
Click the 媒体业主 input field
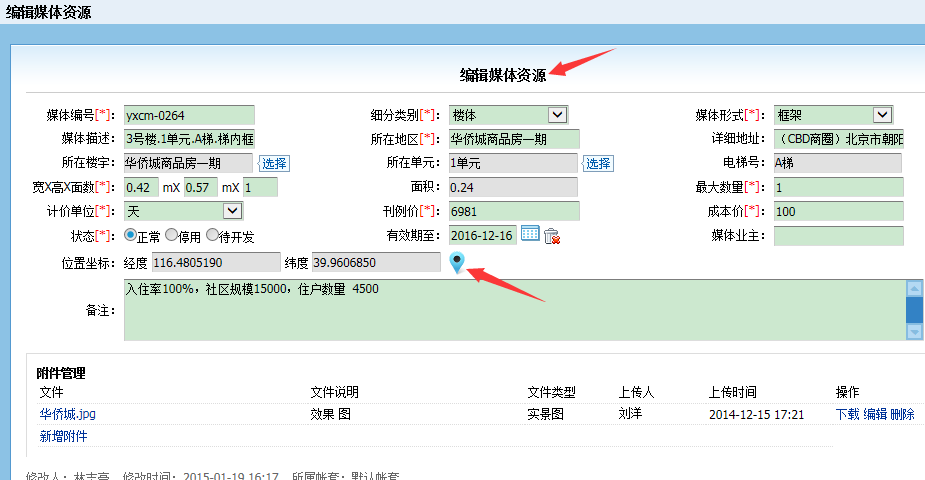(838, 236)
